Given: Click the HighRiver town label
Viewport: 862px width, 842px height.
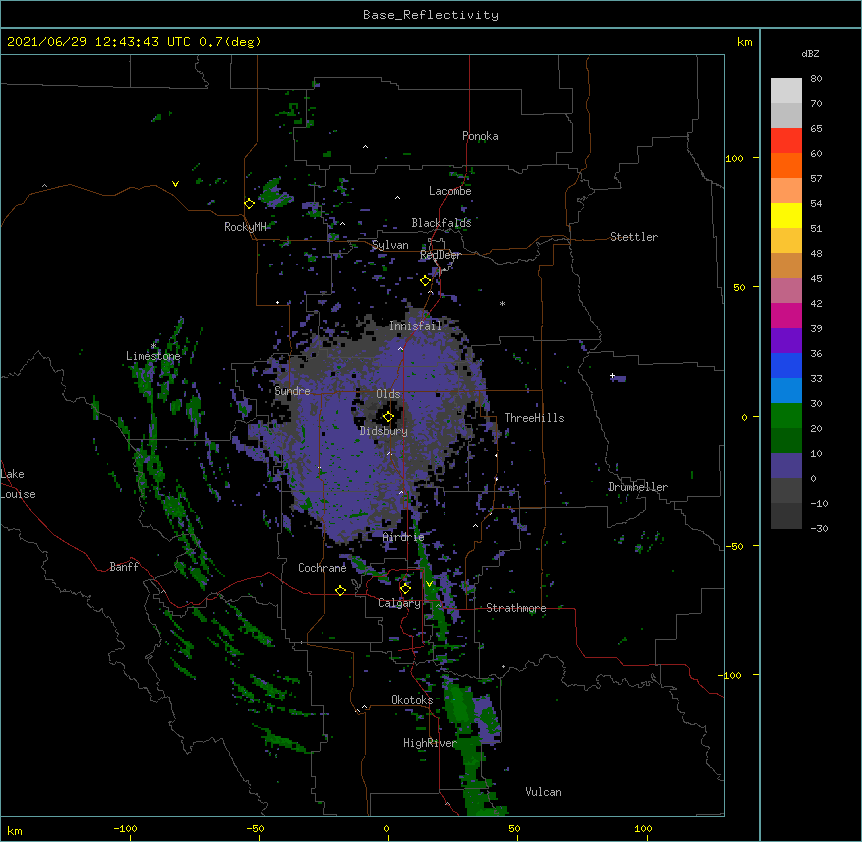Looking at the screenshot, I should click(429, 743).
